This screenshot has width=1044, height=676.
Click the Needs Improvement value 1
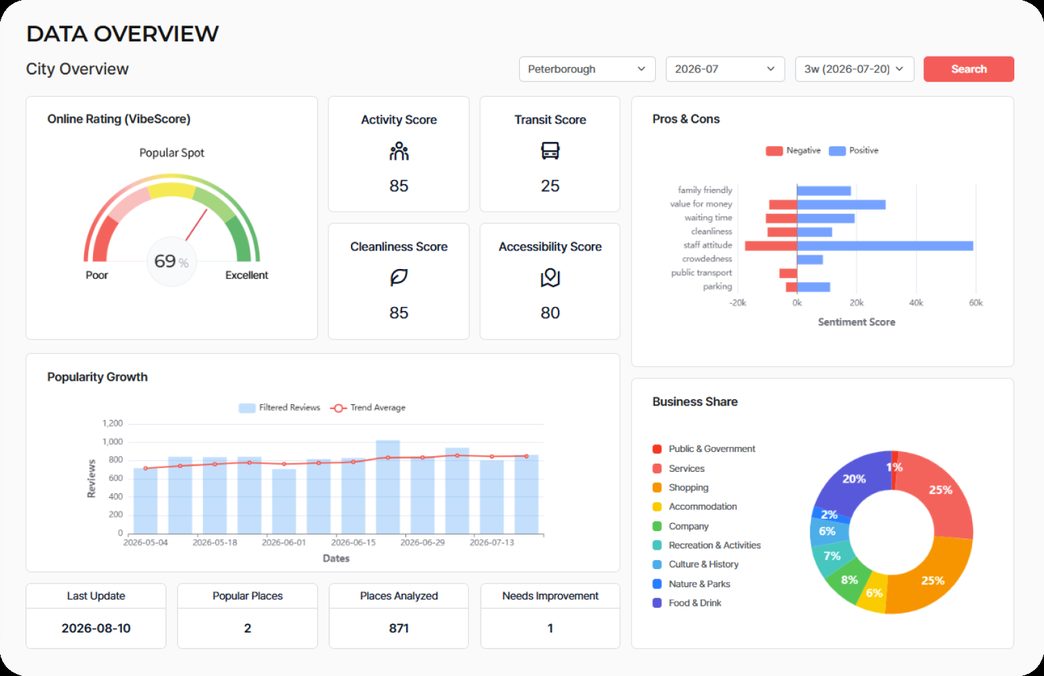[x=550, y=628]
